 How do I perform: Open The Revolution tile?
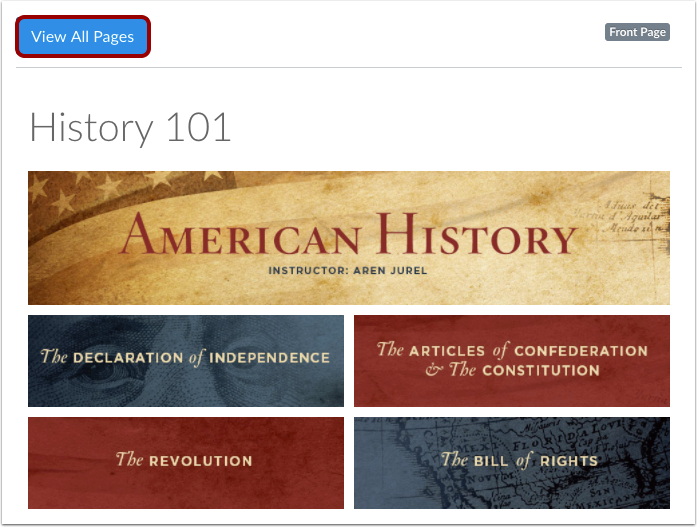pyautogui.click(x=186, y=463)
